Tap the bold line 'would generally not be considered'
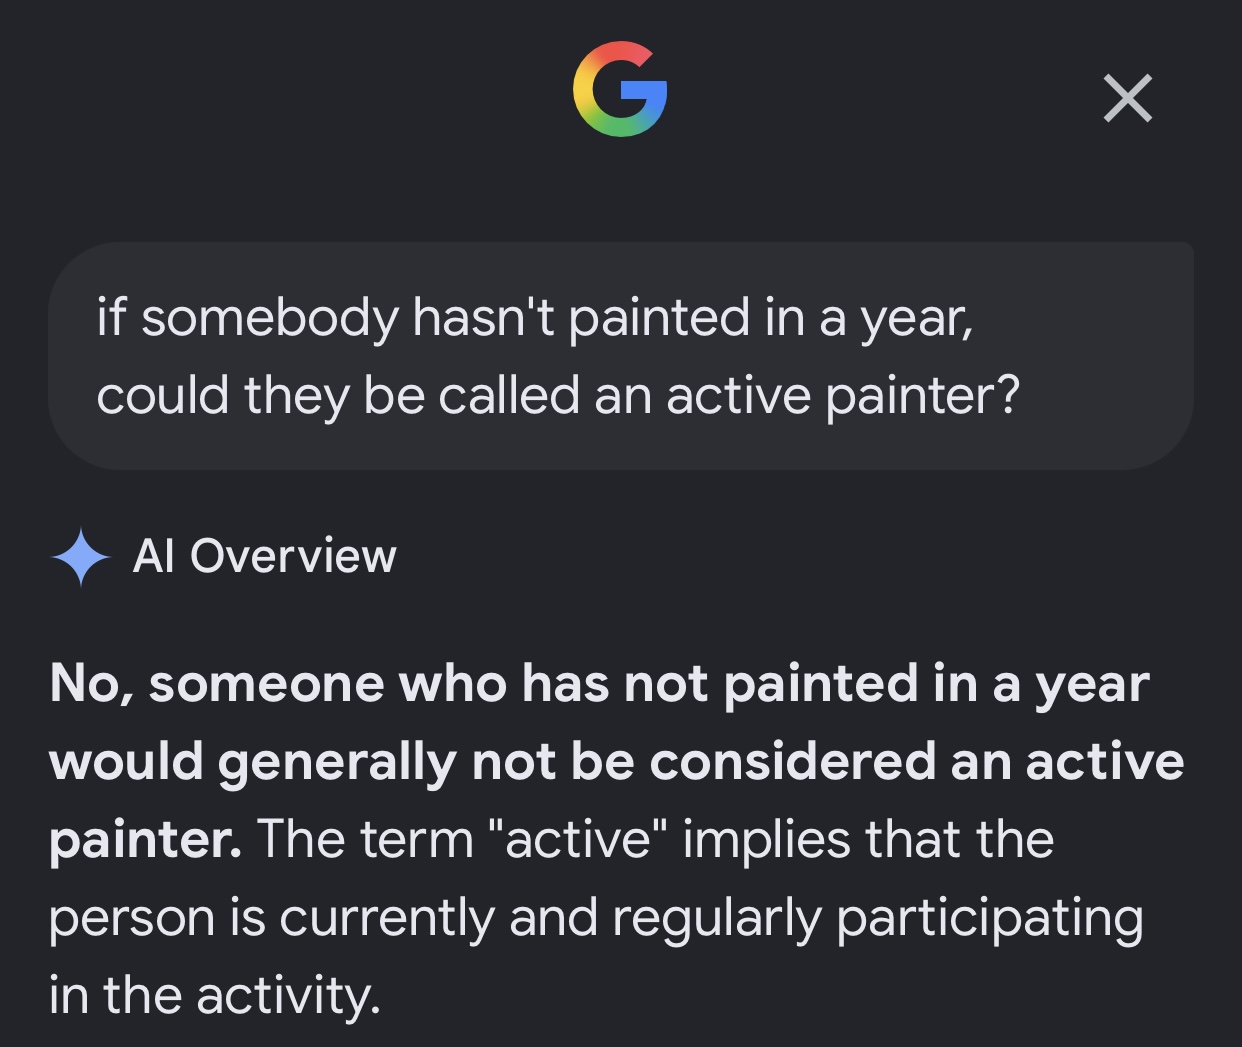Viewport: 1242px width, 1047px height. 616,762
